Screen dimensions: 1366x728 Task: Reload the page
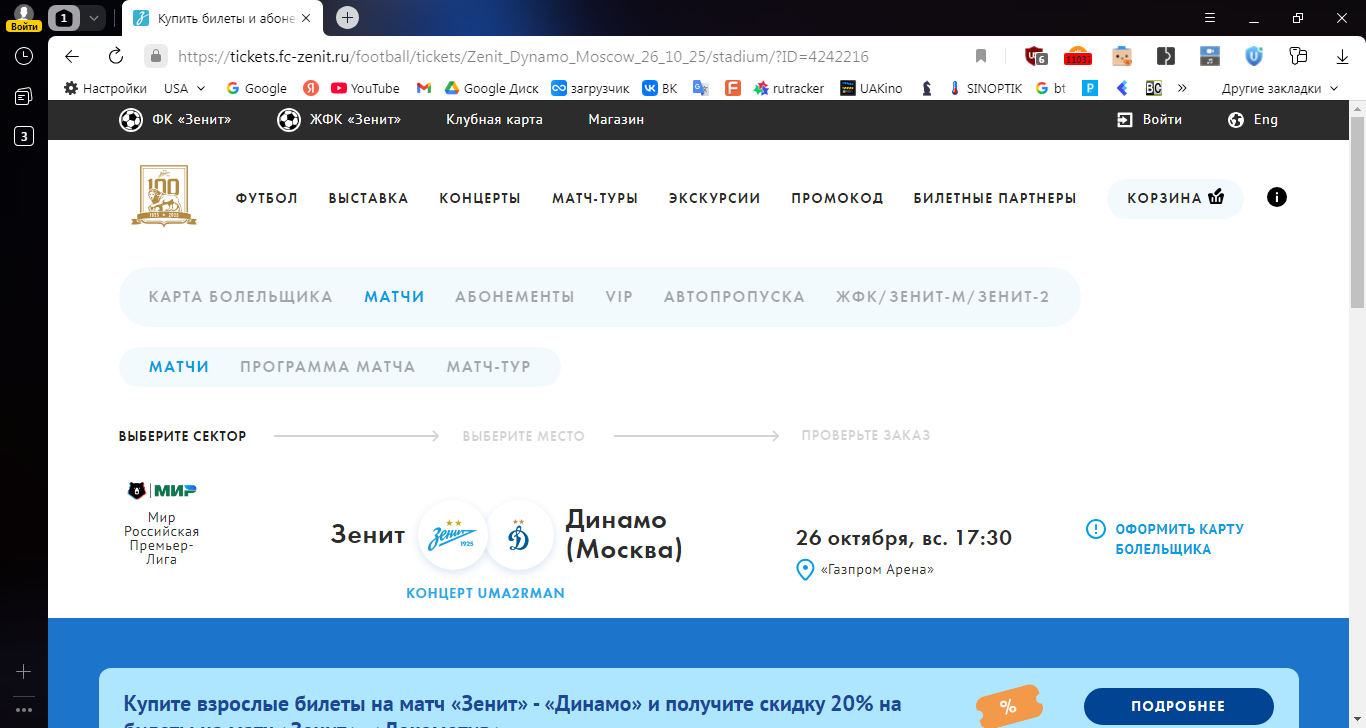coord(116,56)
